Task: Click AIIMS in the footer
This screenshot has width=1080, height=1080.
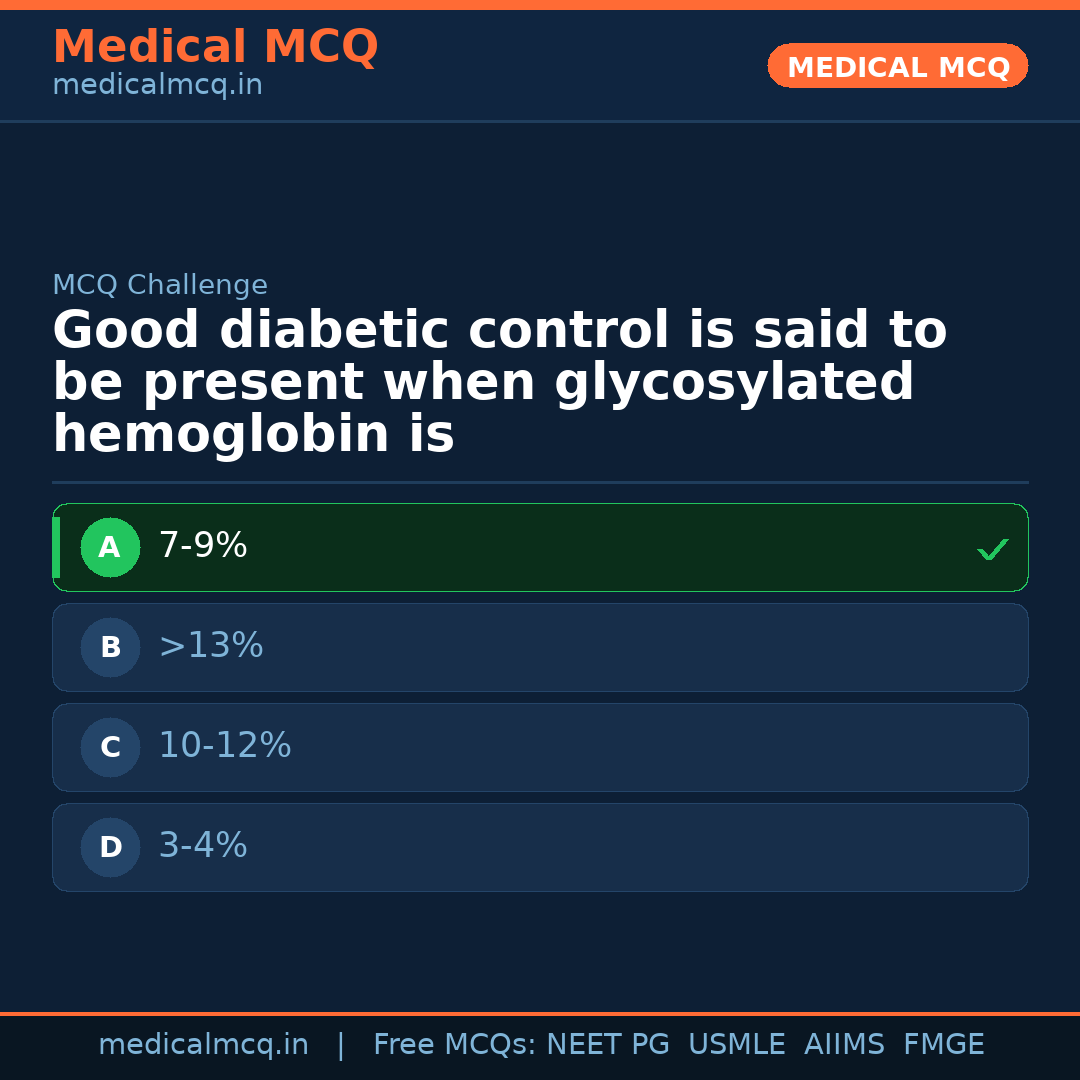Action: tap(844, 1045)
